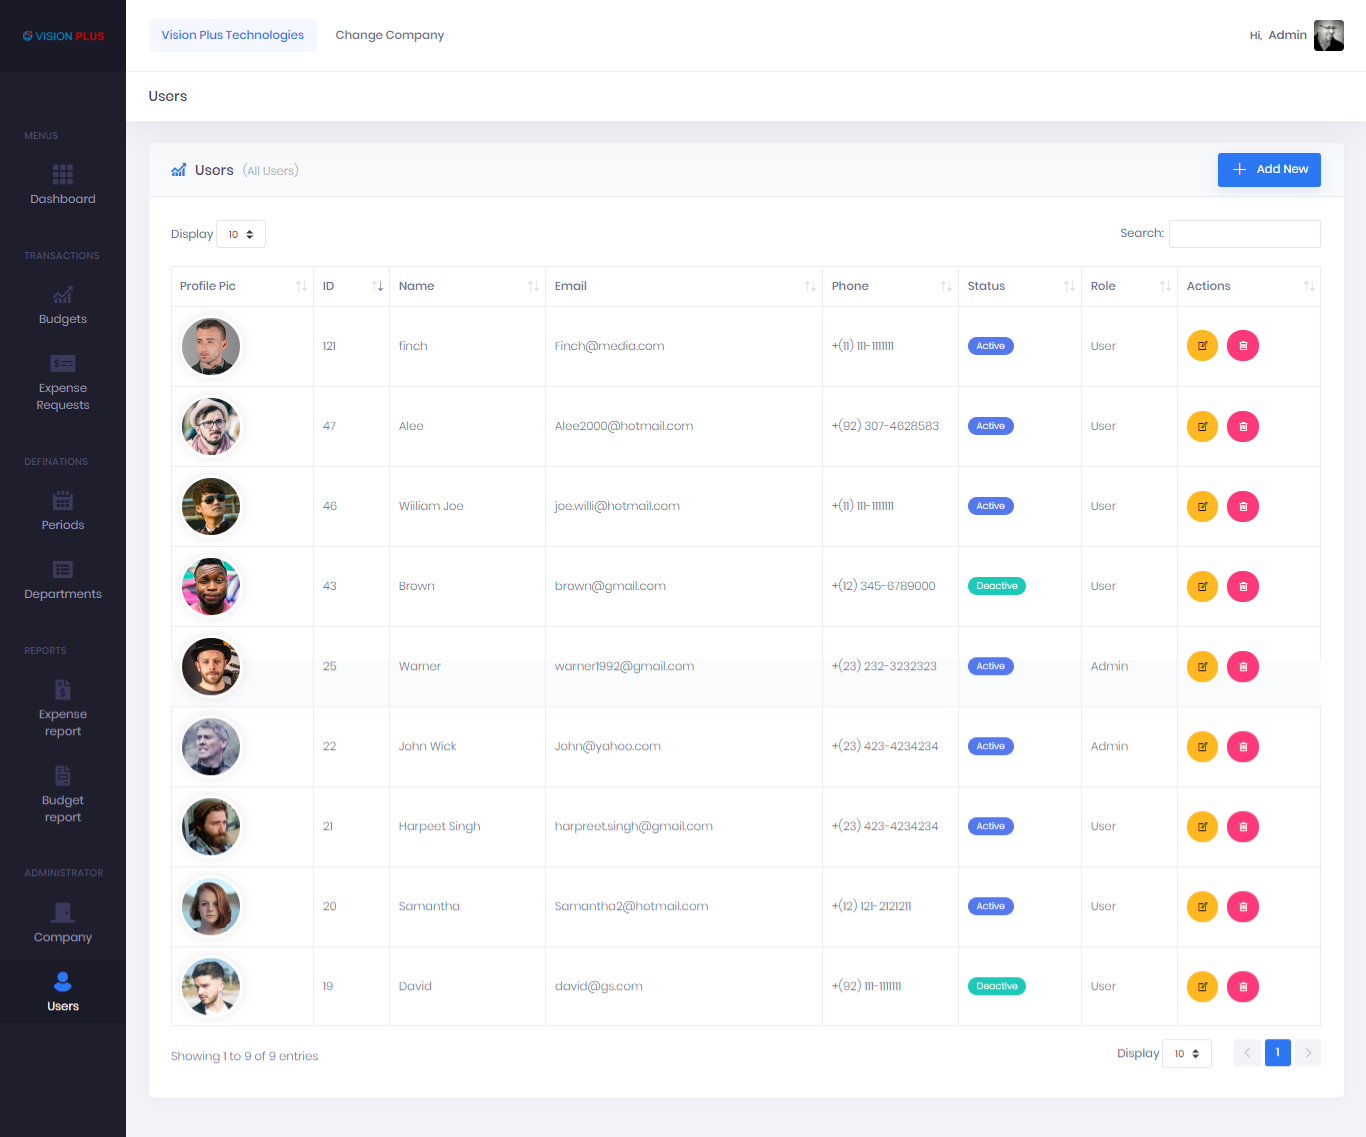Click edit icon for user finch

pos(1202,346)
